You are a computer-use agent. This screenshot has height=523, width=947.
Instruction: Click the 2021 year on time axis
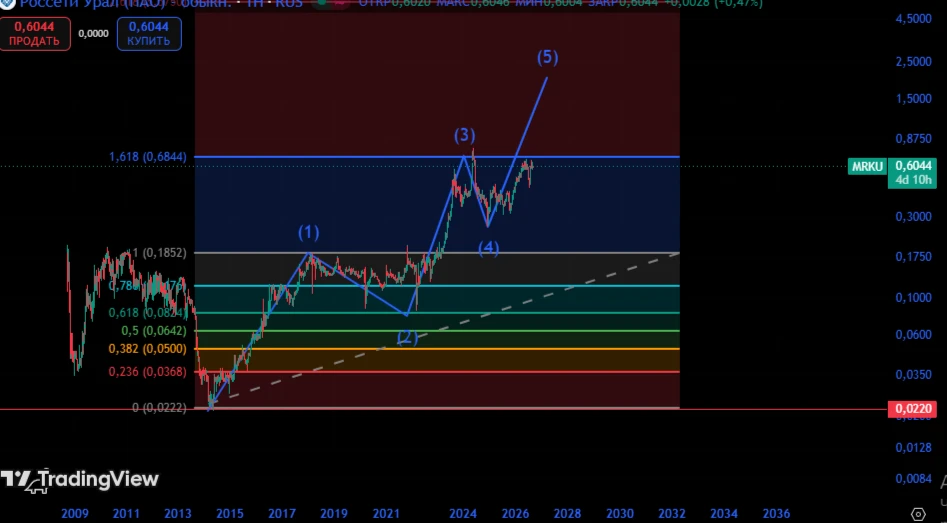[x=386, y=514]
